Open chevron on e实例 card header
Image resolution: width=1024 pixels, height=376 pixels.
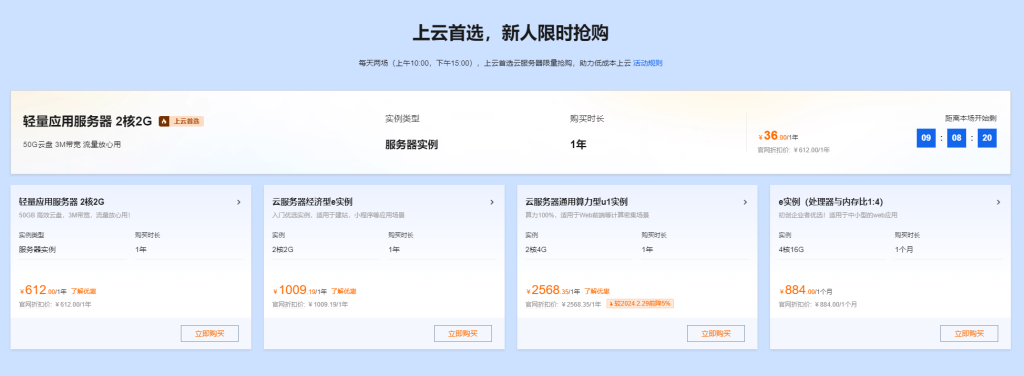tap(999, 202)
